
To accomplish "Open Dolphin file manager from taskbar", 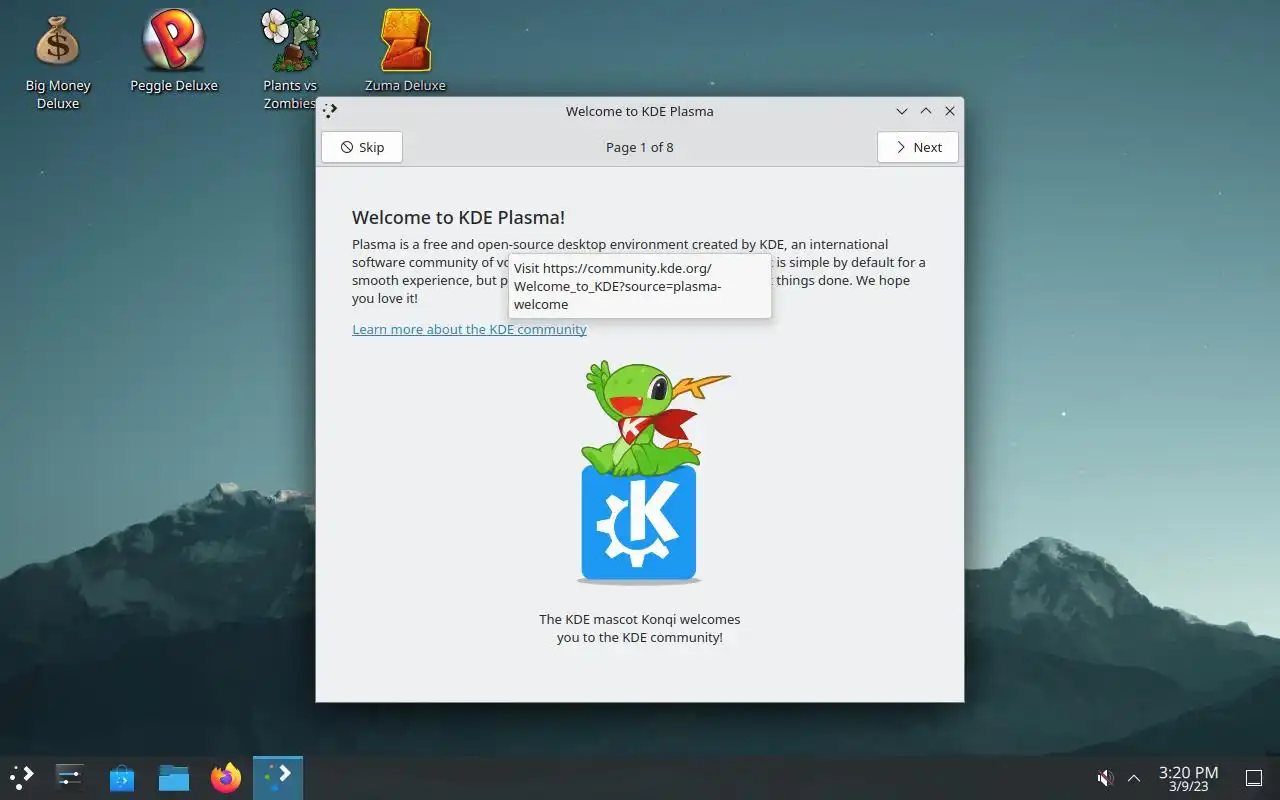I will coord(174,777).
